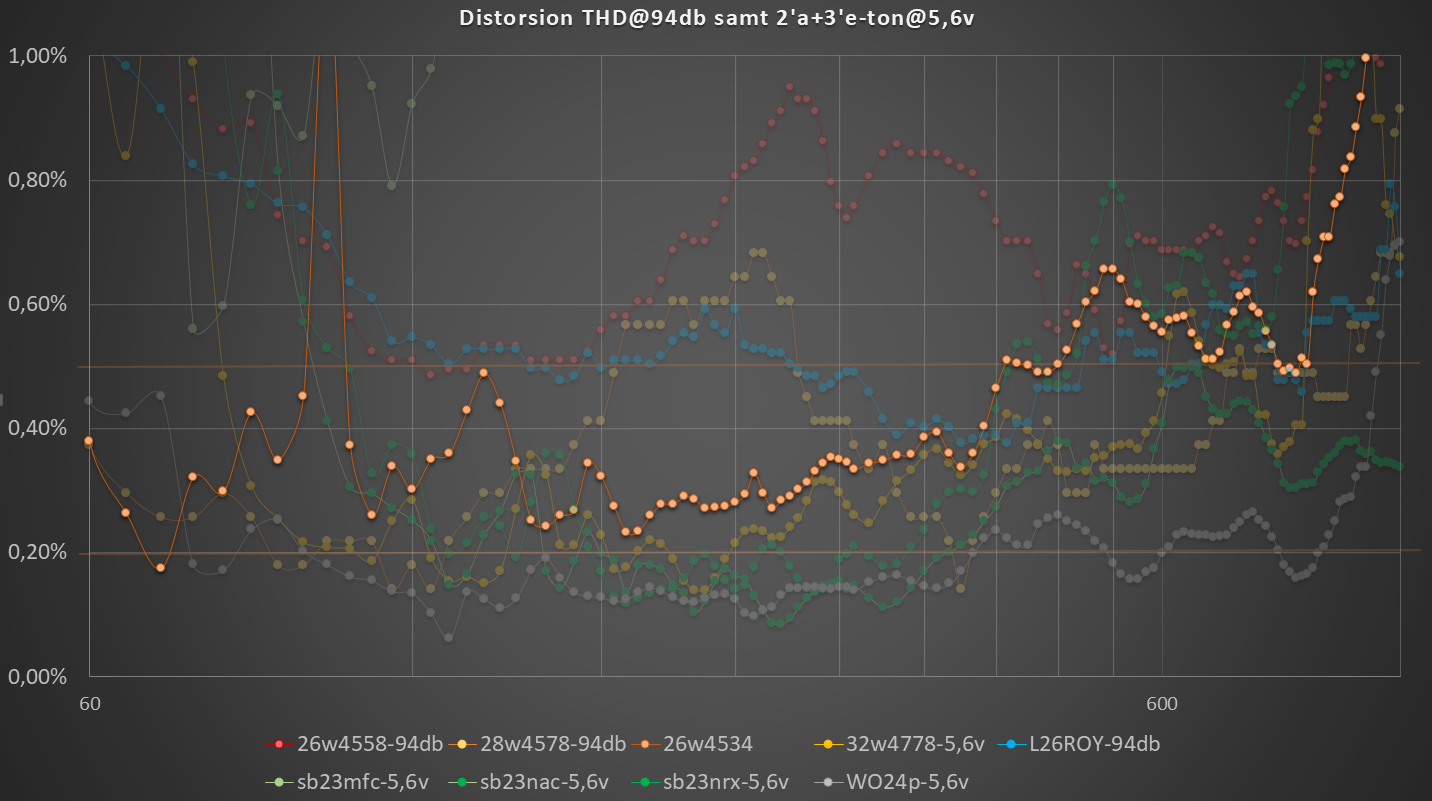Click the x-axis label 600
This screenshot has height=801, width=1432.
pyautogui.click(x=1161, y=703)
